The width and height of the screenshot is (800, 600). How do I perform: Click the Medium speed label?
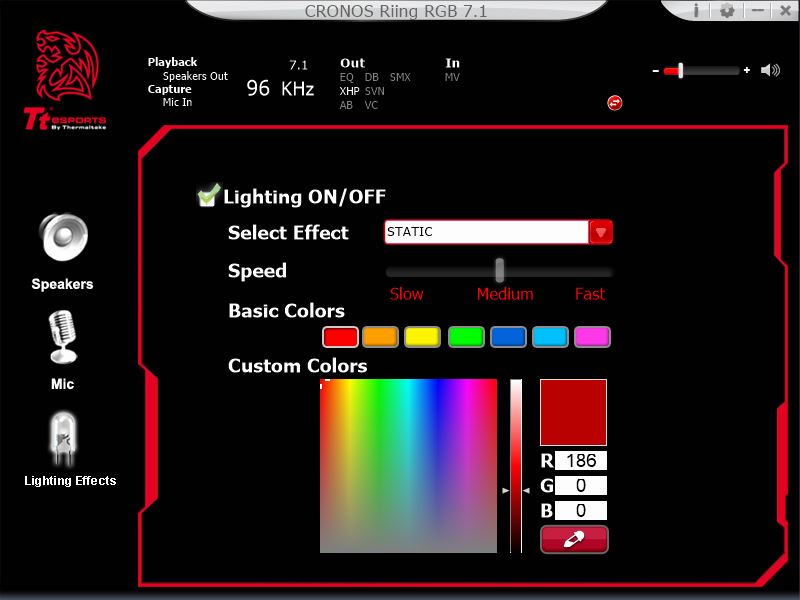pyautogui.click(x=505, y=294)
